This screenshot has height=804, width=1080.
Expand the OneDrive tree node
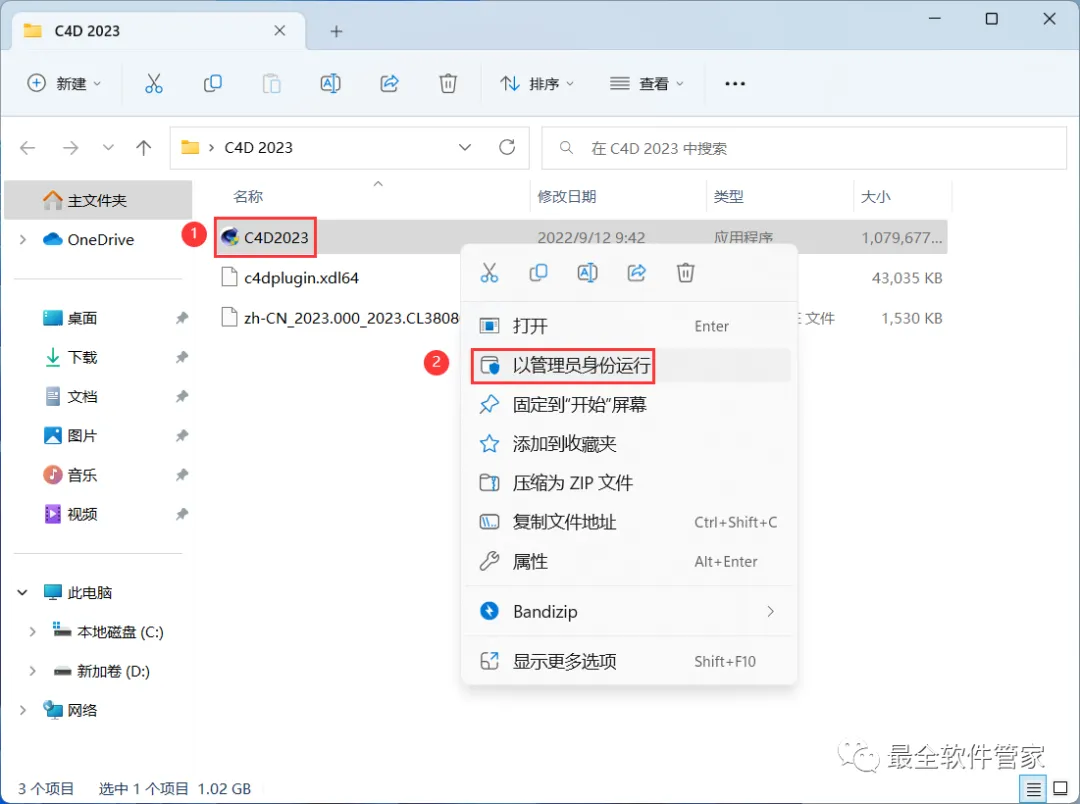pyautogui.click(x=23, y=239)
